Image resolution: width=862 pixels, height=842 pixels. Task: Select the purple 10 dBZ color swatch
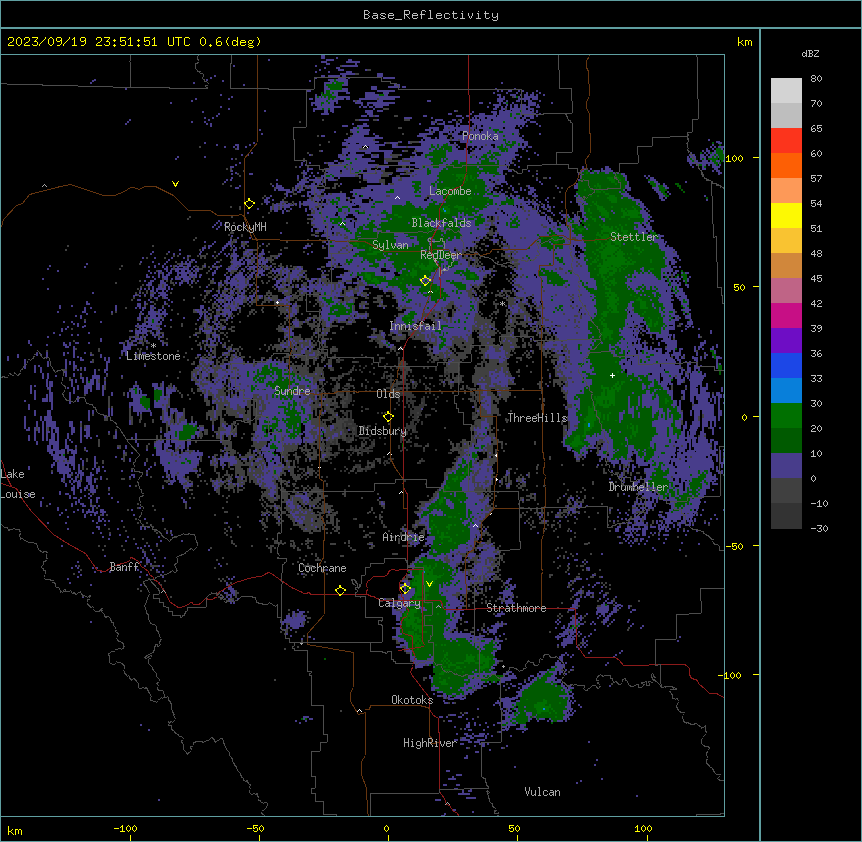[x=786, y=466]
